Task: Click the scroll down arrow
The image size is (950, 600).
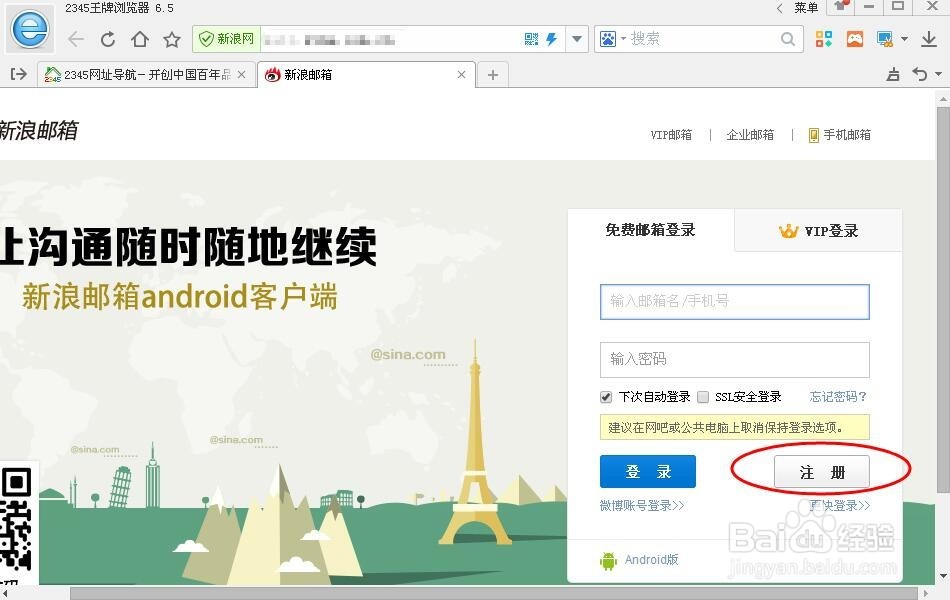Action: coord(943,576)
